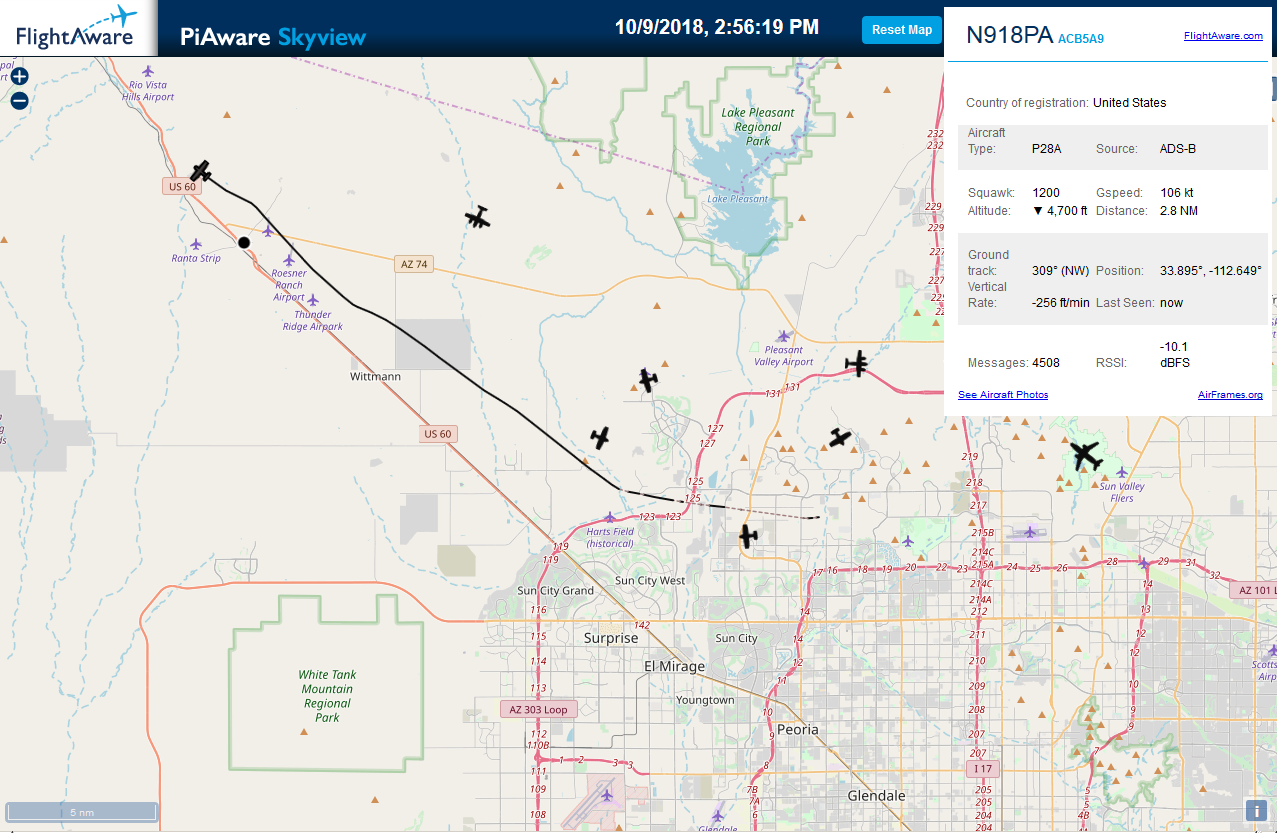The width and height of the screenshot is (1277, 833).
Task: Click the Harts Field (historical) airport marker
Action: 610,518
